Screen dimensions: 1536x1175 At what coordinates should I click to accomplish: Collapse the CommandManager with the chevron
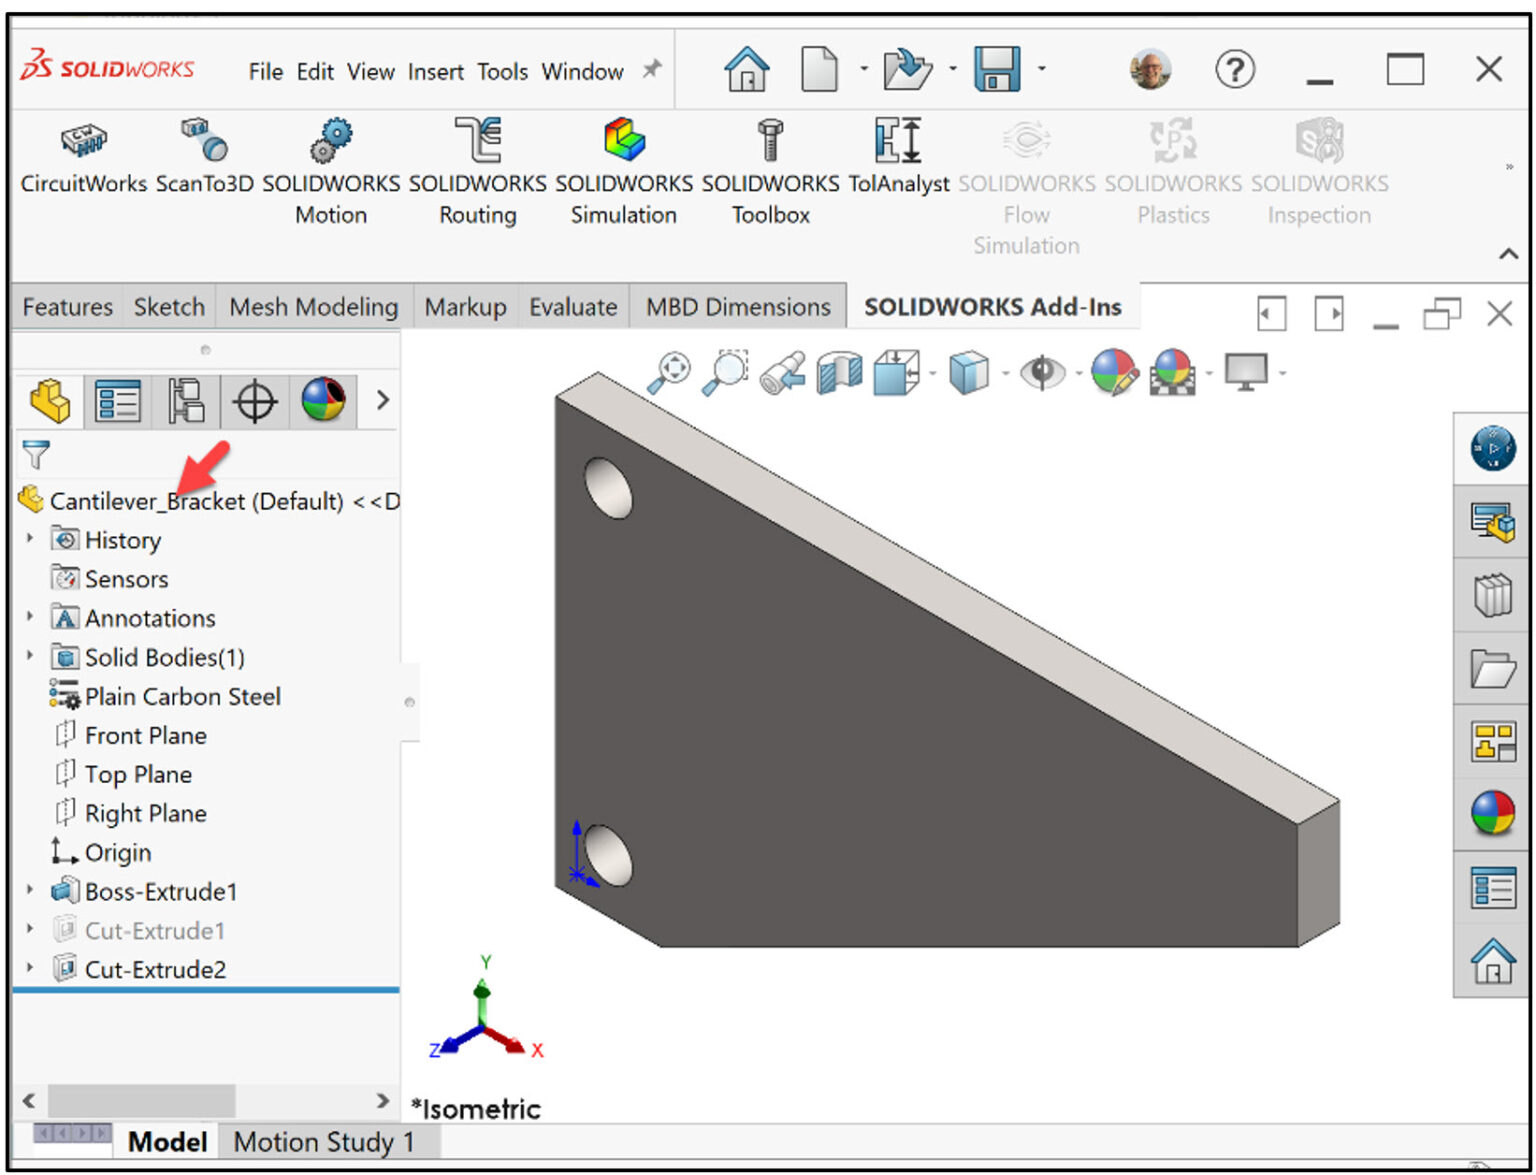tap(1508, 254)
